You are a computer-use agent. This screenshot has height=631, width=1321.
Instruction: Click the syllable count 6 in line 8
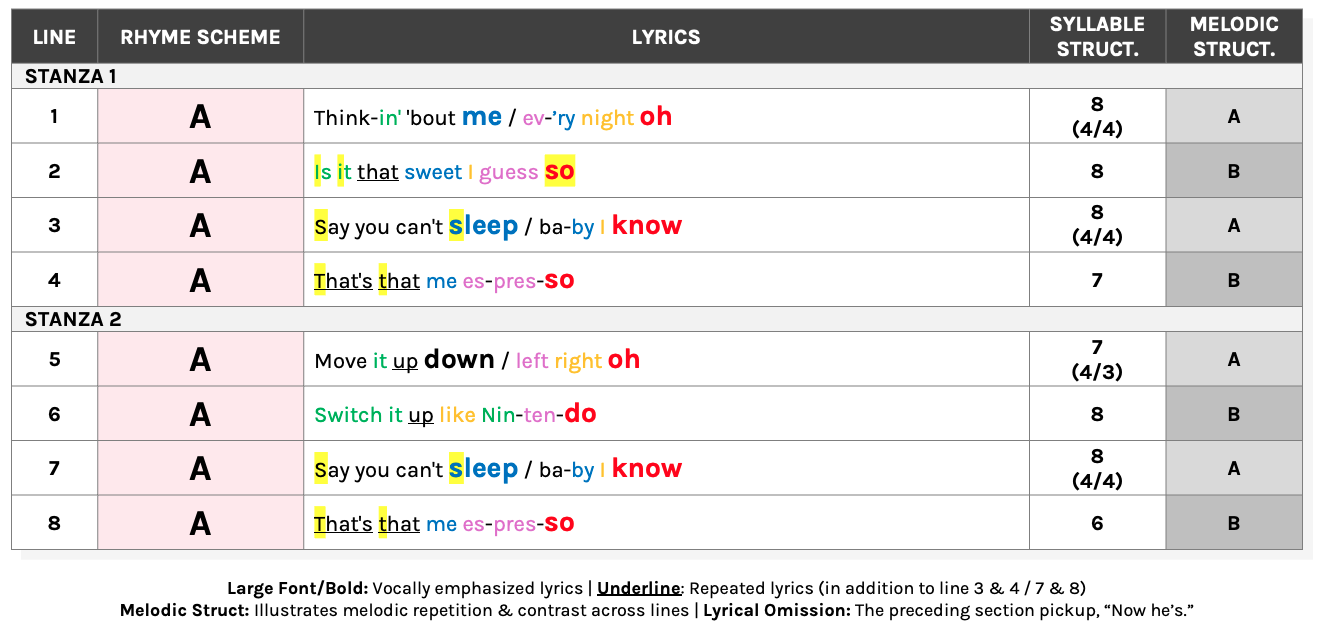[x=1097, y=523]
